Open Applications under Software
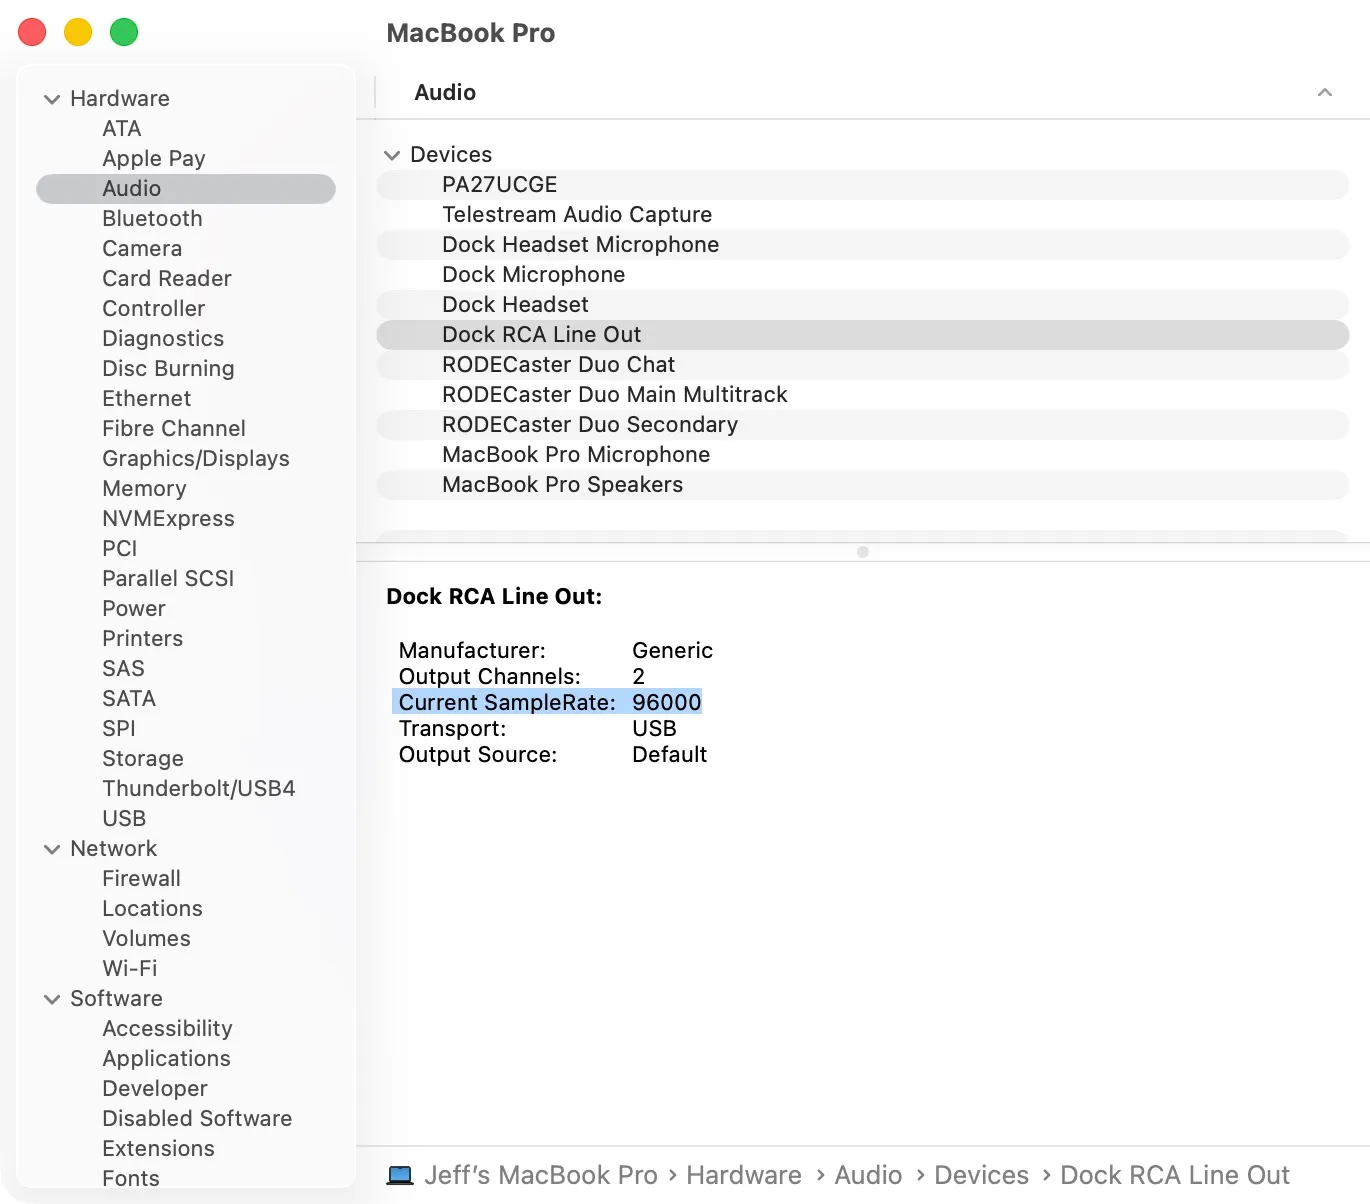This screenshot has height=1204, width=1370. (166, 1059)
